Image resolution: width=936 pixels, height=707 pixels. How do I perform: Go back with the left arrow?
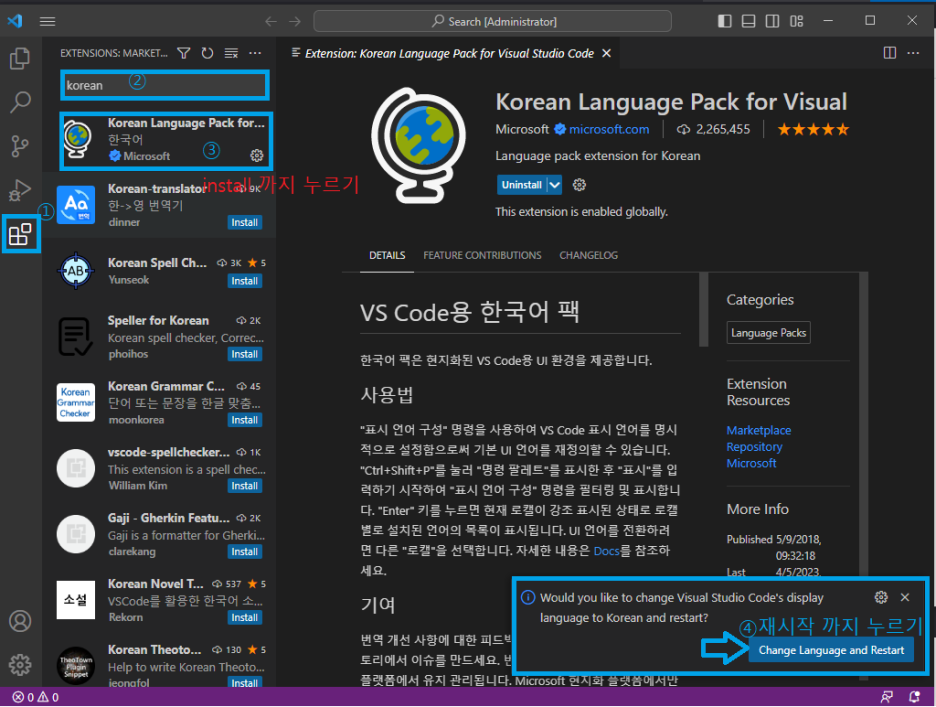pos(271,21)
